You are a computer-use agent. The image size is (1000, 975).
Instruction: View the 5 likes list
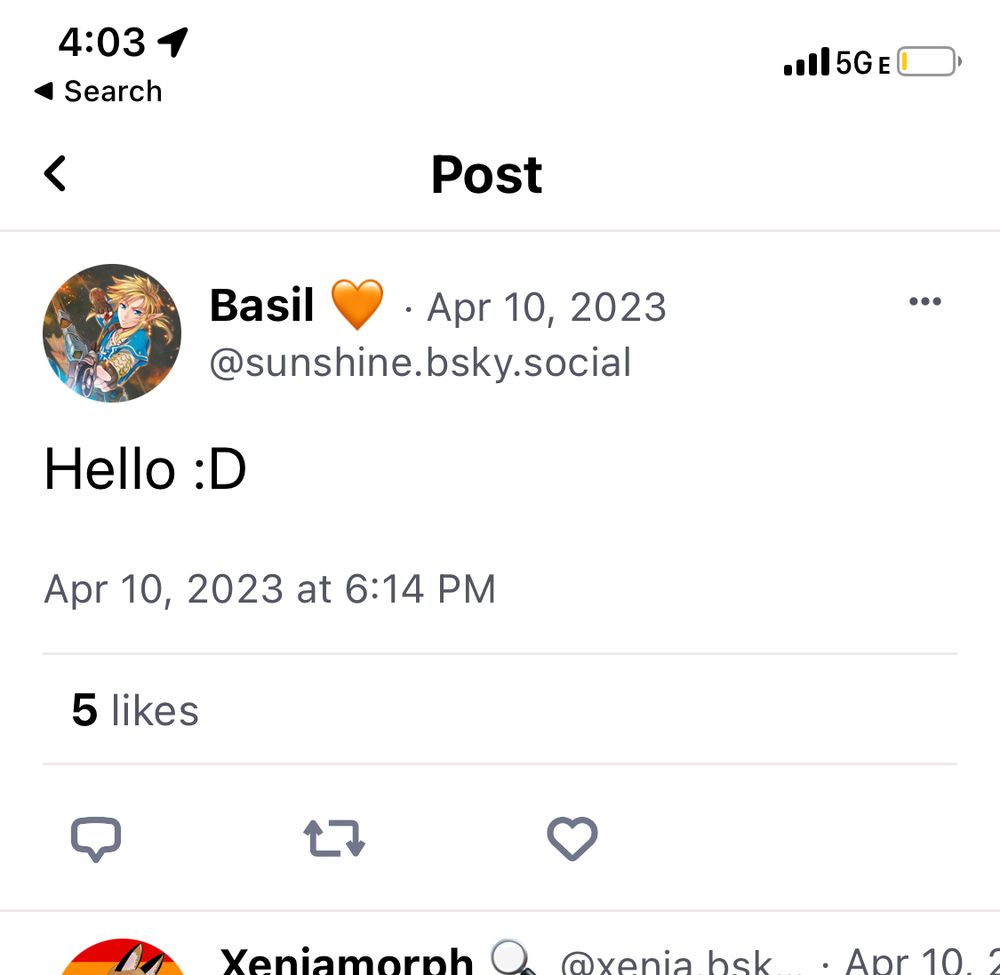(x=135, y=710)
